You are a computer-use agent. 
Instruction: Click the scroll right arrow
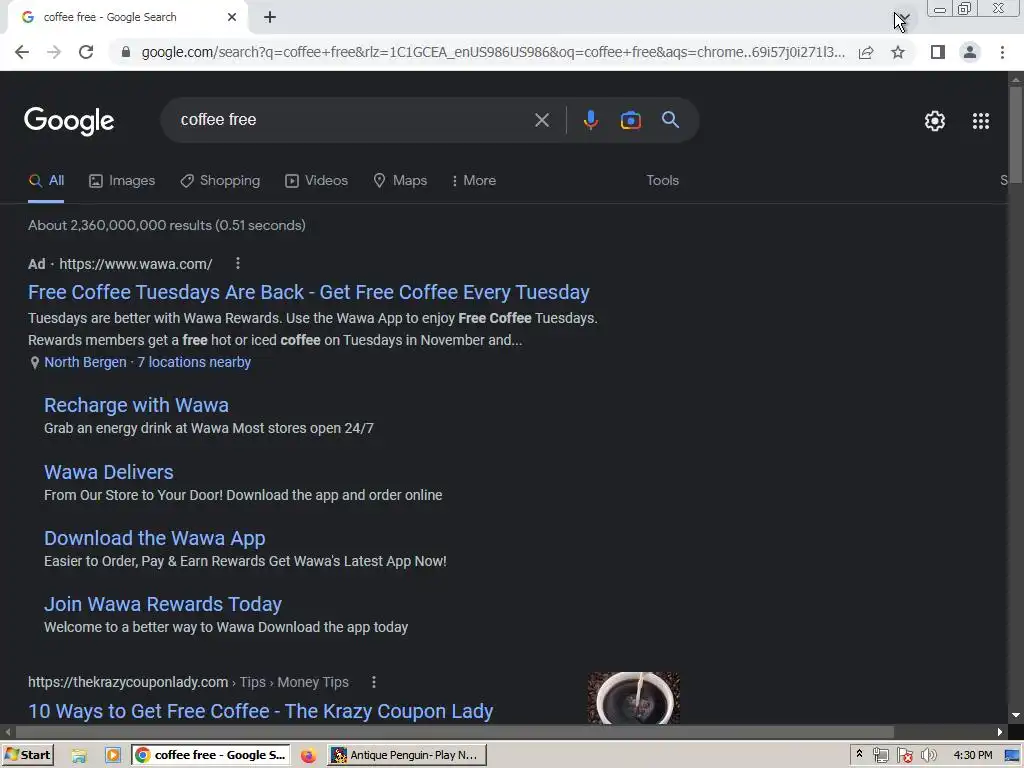pyautogui.click(x=1000, y=731)
